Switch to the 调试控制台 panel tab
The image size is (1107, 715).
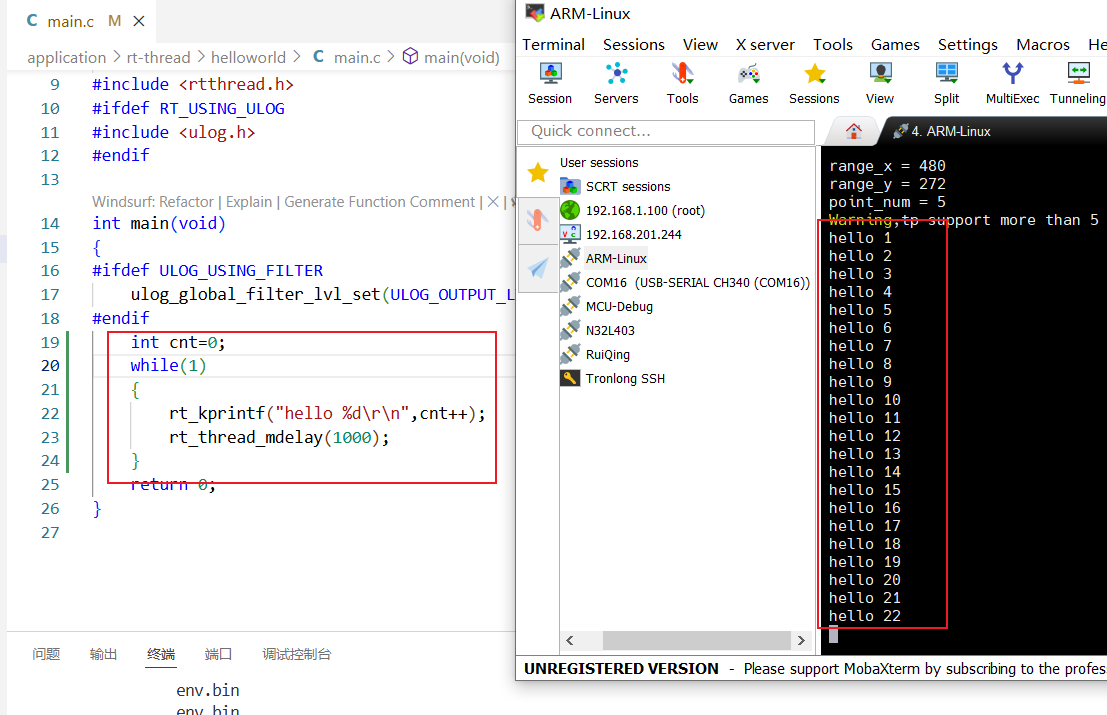click(297, 654)
